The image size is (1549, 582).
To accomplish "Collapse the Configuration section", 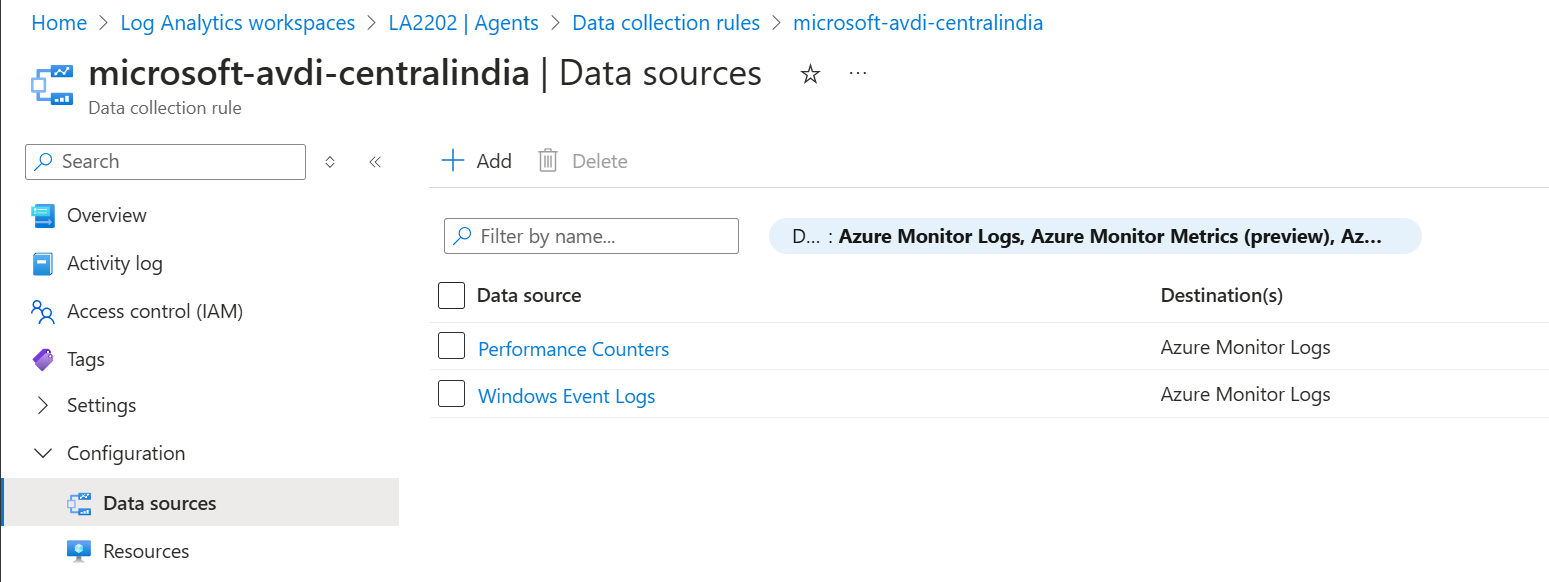I will (x=43, y=453).
